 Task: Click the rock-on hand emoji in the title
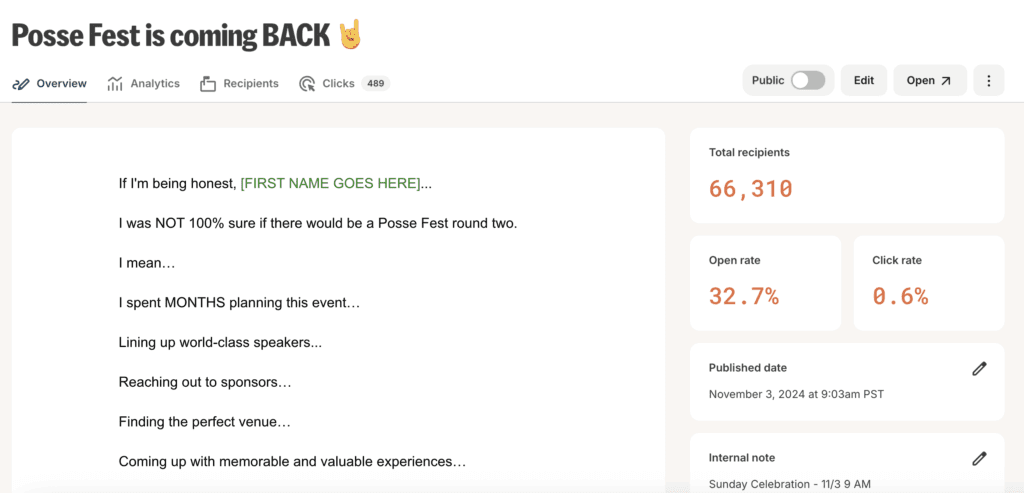pos(350,35)
